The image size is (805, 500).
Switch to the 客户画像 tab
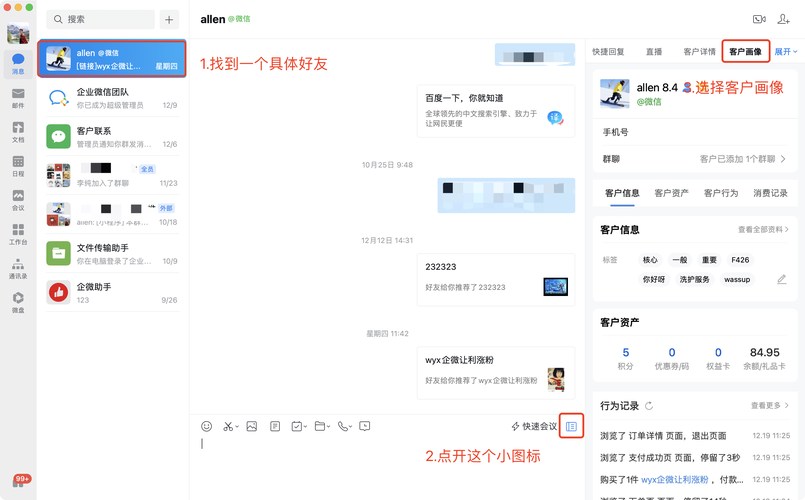tap(745, 51)
